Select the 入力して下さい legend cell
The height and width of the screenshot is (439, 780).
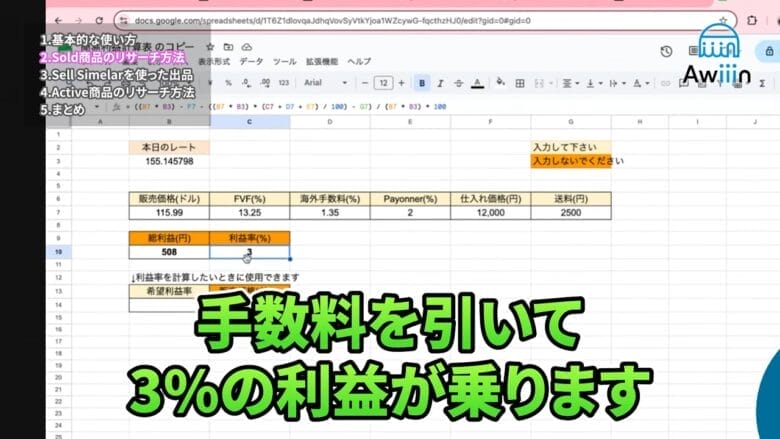[571, 148]
